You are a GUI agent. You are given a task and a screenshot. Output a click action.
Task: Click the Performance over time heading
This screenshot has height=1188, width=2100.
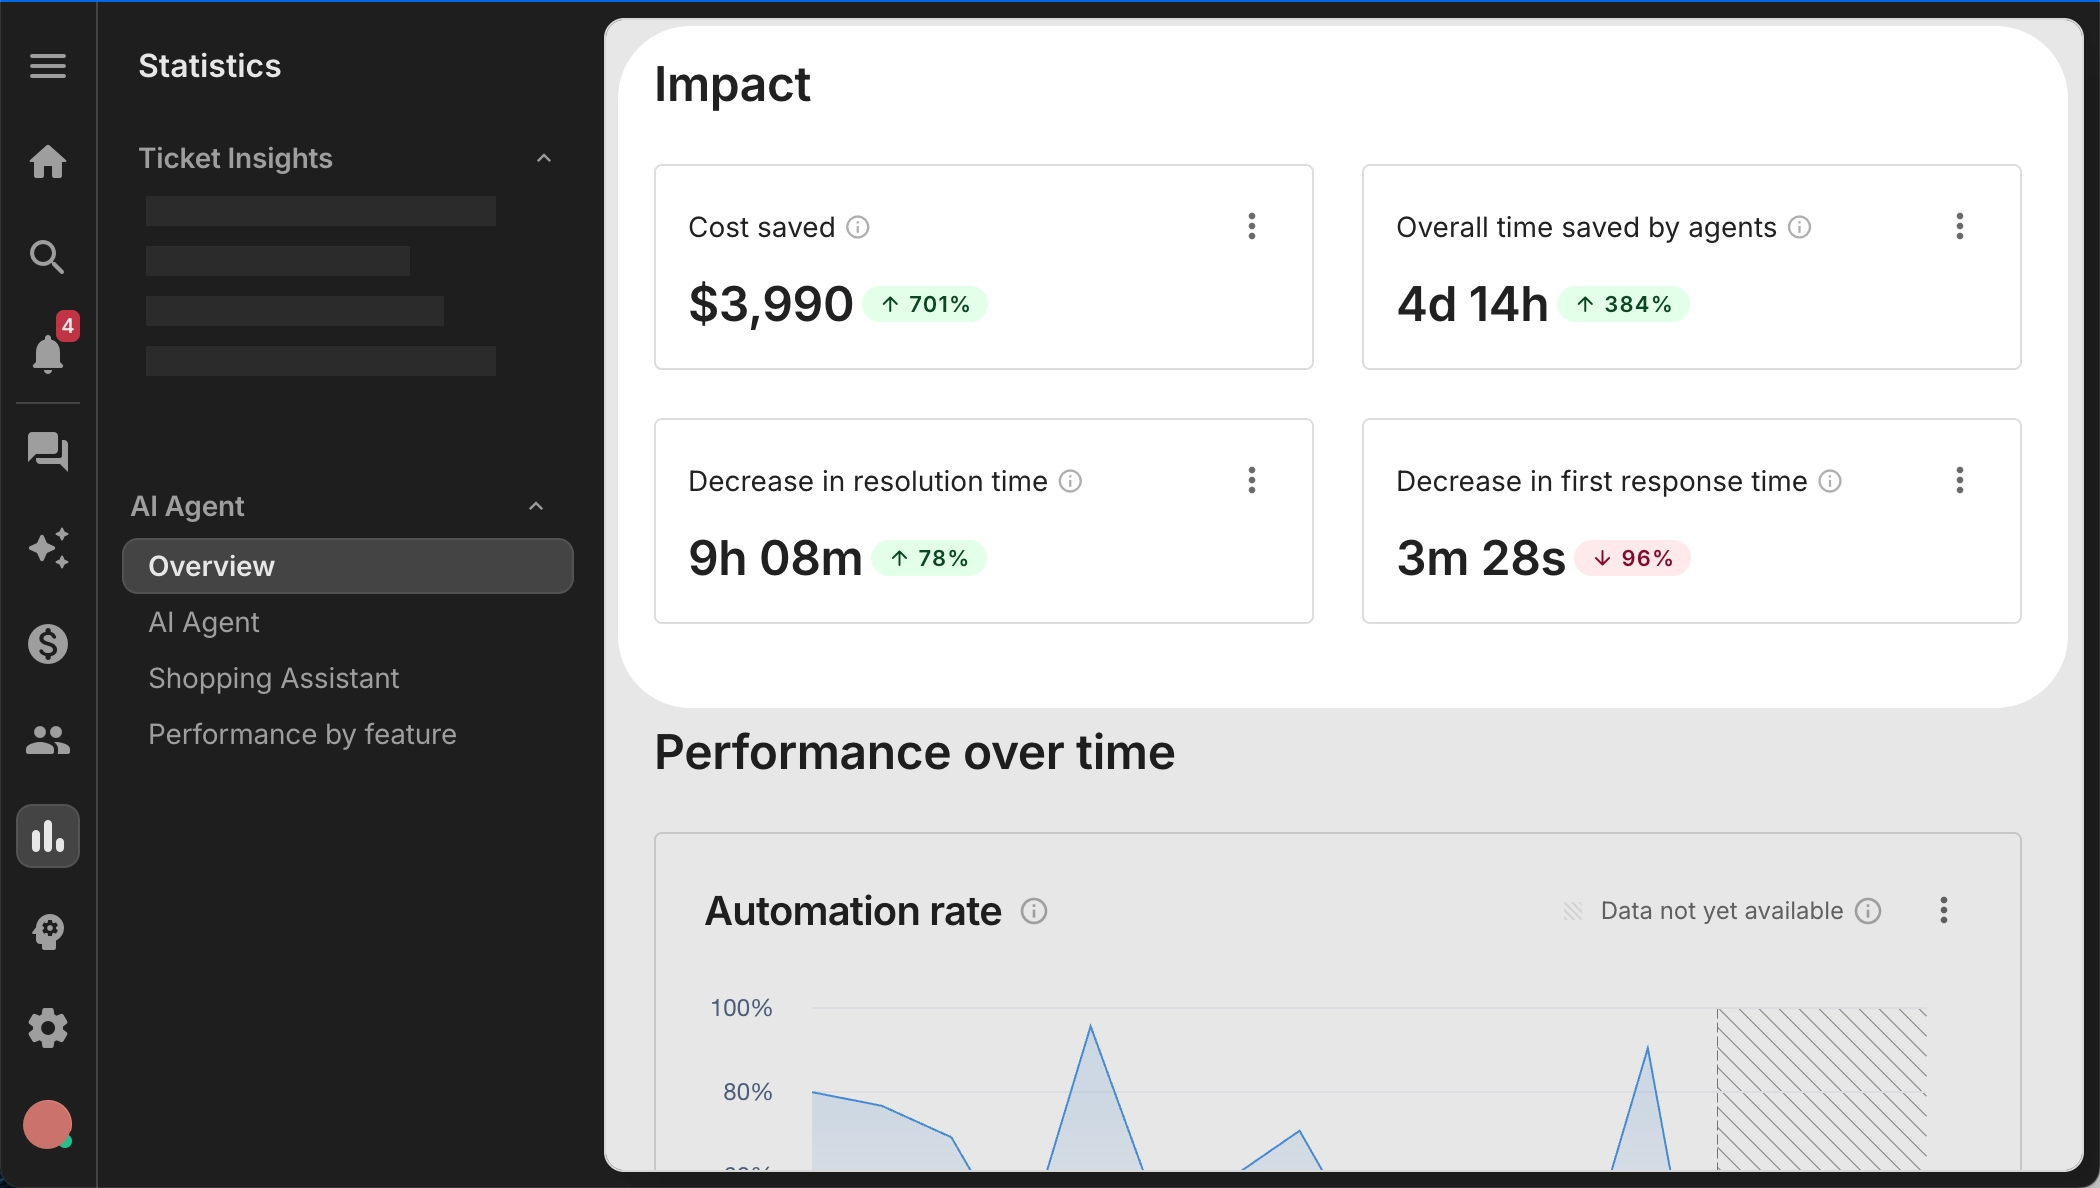coord(915,753)
